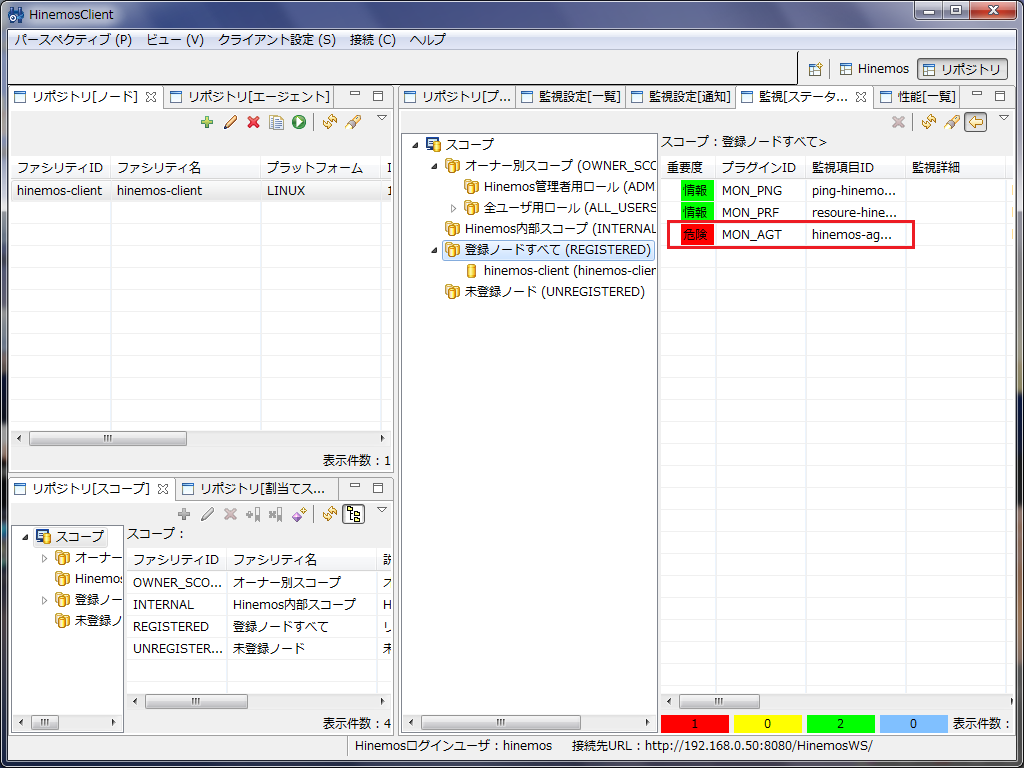Click the green info count box
Screen dimensions: 1024x768
pos(840,724)
